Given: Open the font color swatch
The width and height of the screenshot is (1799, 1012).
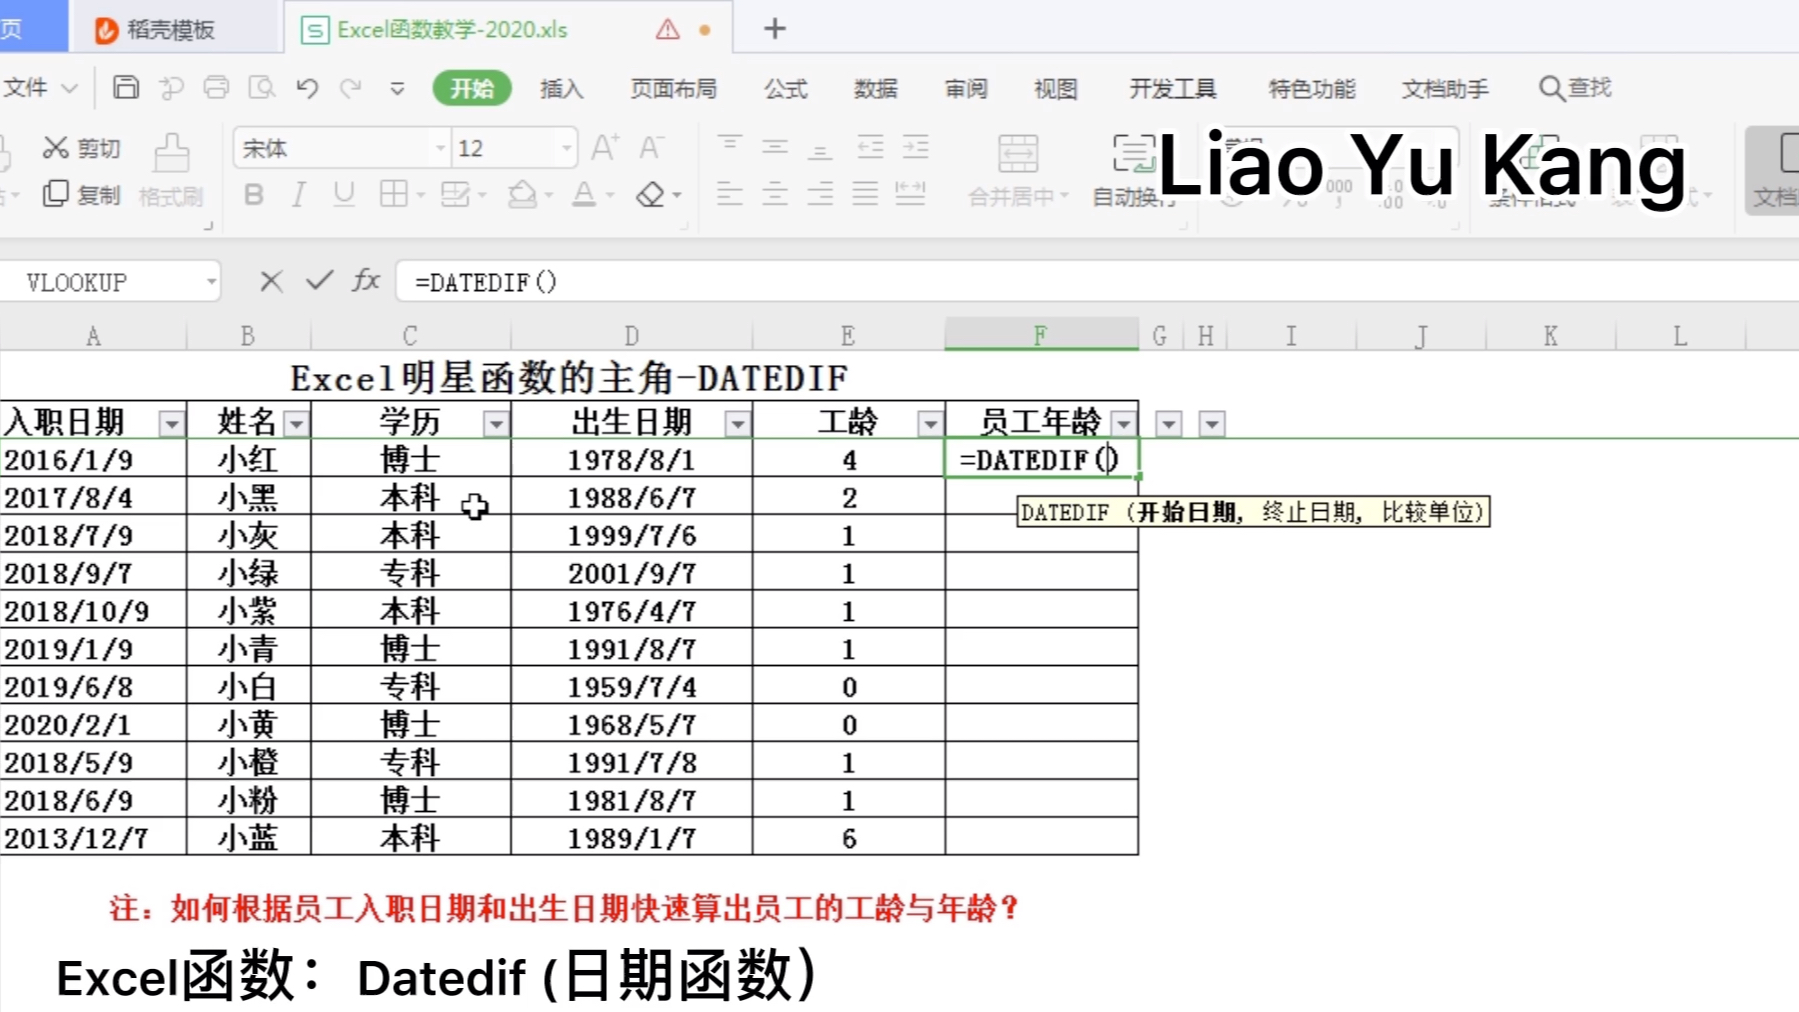Looking at the screenshot, I should (585, 194).
